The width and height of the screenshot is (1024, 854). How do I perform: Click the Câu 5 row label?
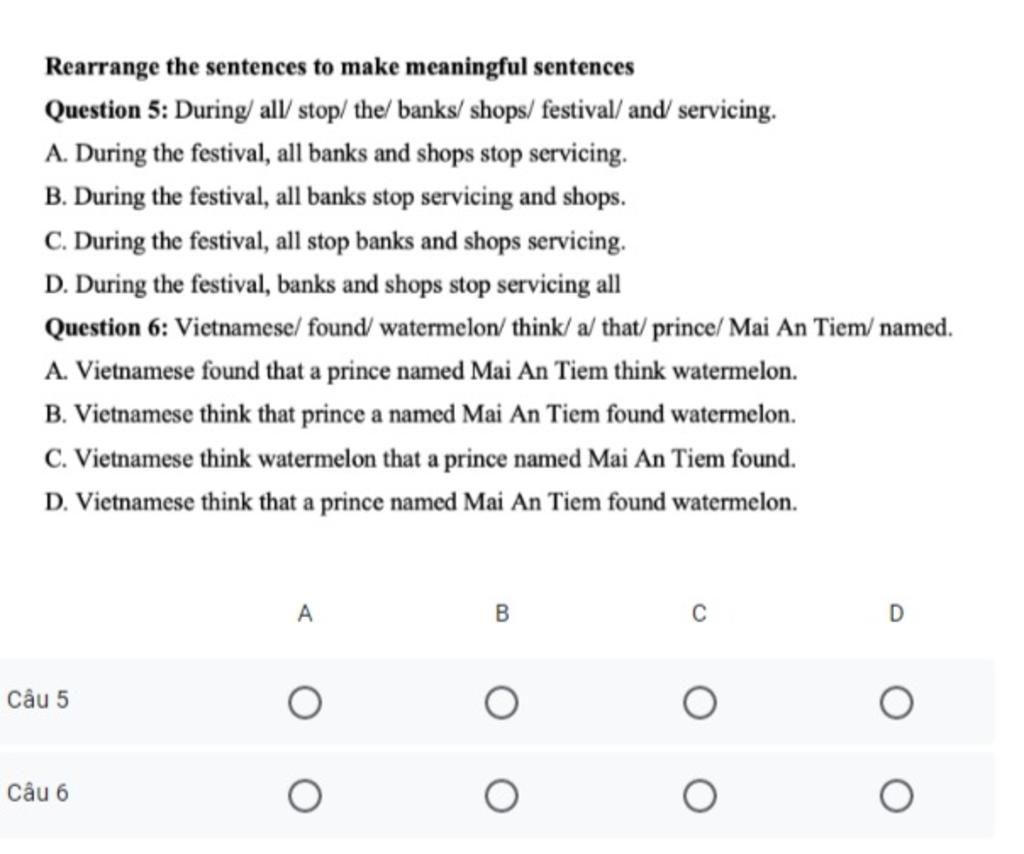coord(38,700)
